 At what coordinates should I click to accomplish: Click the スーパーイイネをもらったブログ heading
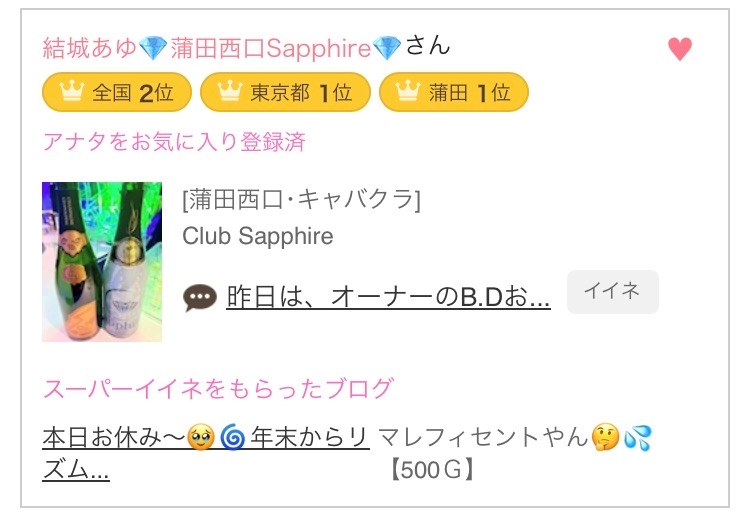coord(218,388)
